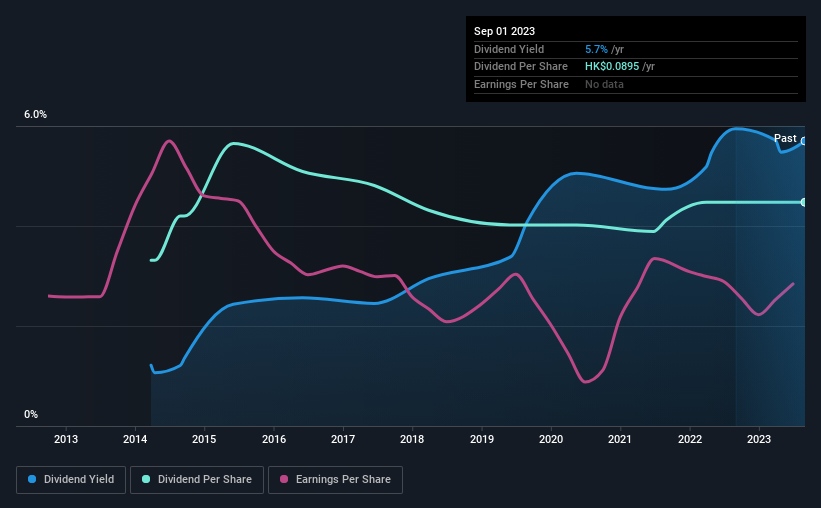Select the 2013 label on the x-axis
Viewport: 821px width, 508px height.
(x=66, y=439)
